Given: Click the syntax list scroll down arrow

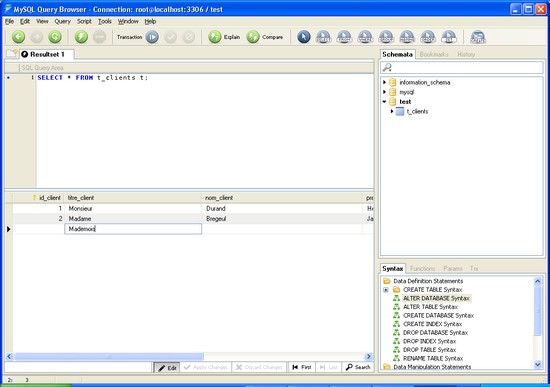Looking at the screenshot, I should point(537,365).
